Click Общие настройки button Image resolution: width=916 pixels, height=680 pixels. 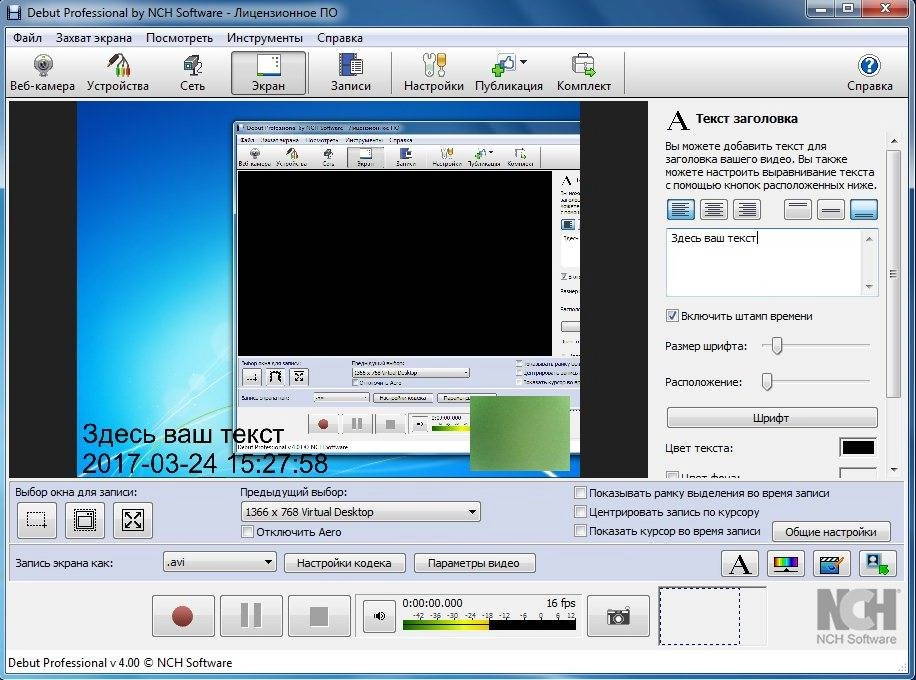(831, 532)
